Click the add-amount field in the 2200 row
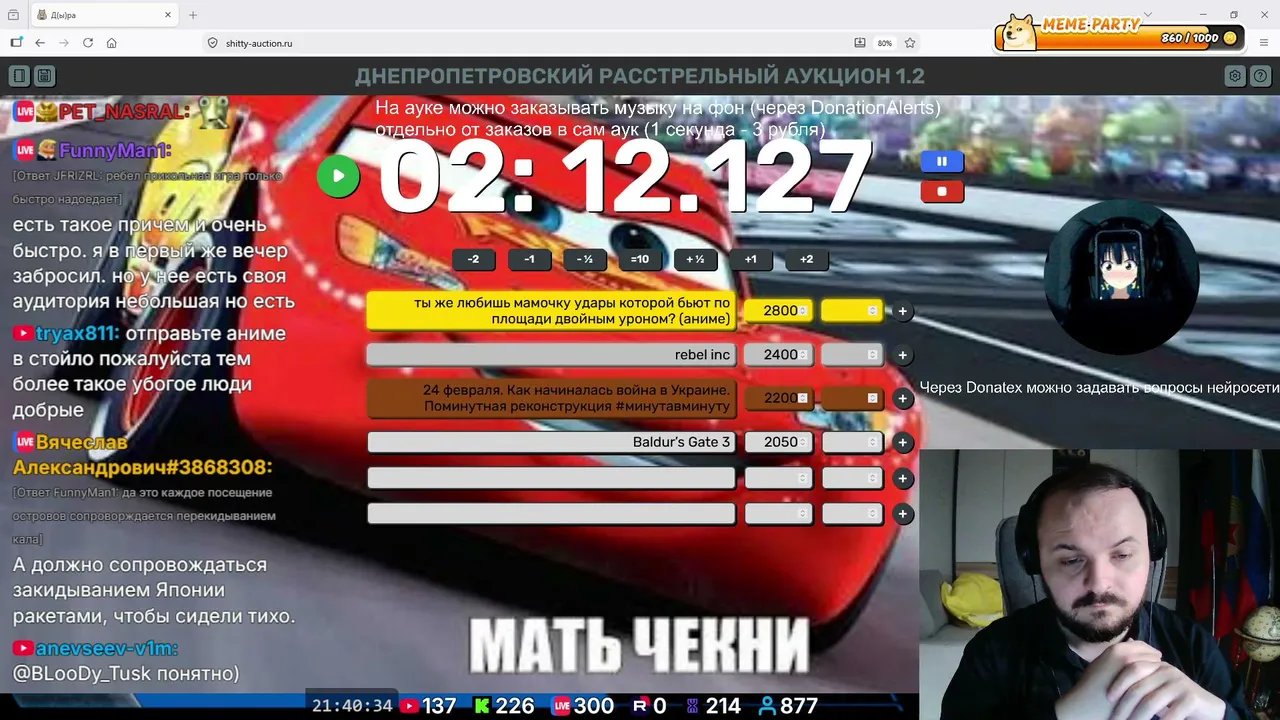The image size is (1280, 720). coord(851,398)
